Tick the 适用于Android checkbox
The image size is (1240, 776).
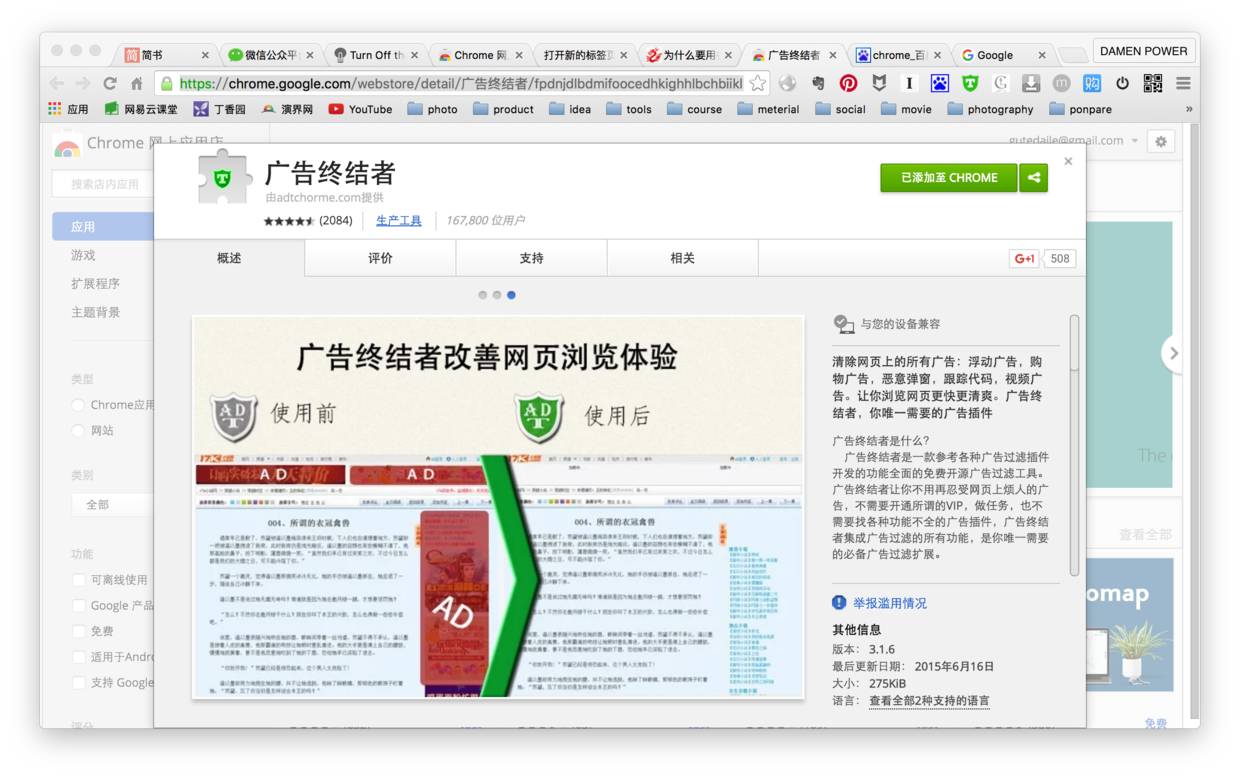click(78, 657)
